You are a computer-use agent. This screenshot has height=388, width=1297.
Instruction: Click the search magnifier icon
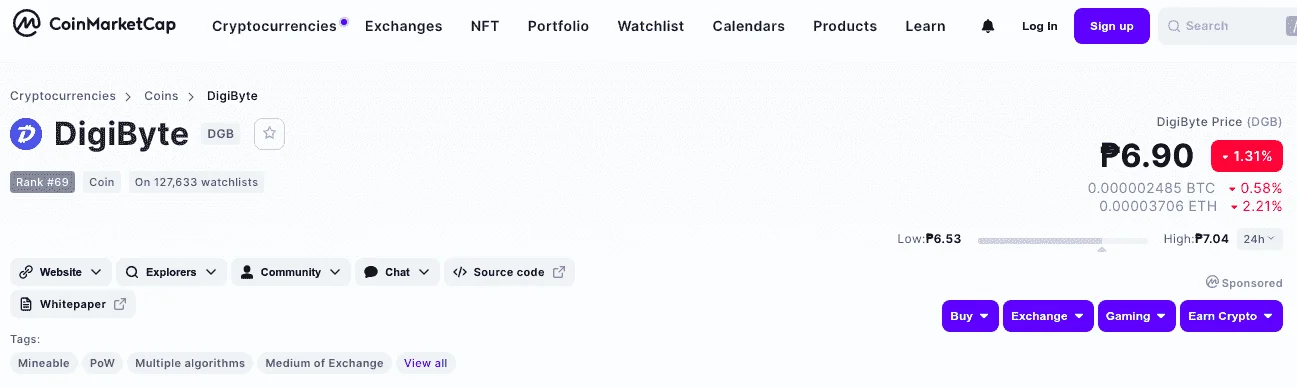(x=1174, y=26)
